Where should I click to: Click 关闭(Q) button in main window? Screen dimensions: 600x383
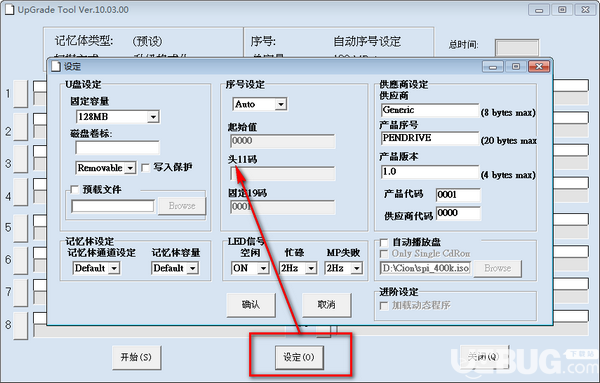tap(484, 357)
